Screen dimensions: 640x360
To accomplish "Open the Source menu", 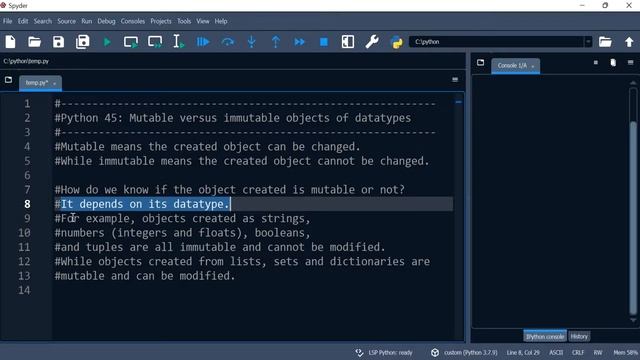I will click(67, 21).
